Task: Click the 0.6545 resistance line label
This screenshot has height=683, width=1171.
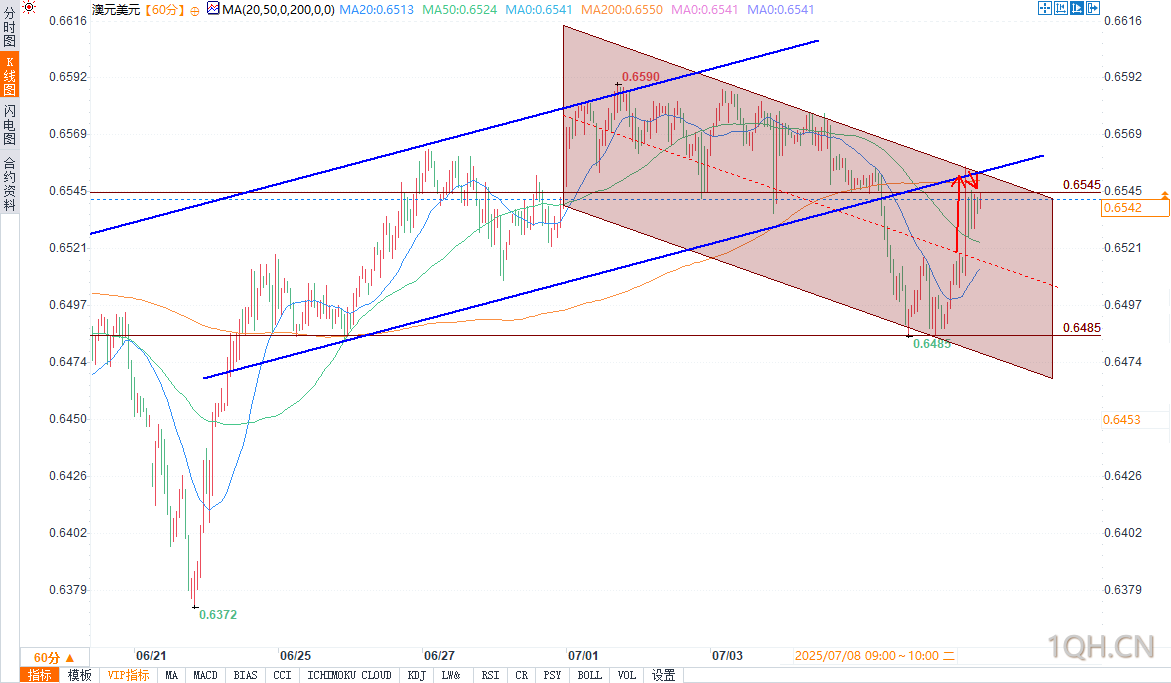Action: pos(1081,184)
